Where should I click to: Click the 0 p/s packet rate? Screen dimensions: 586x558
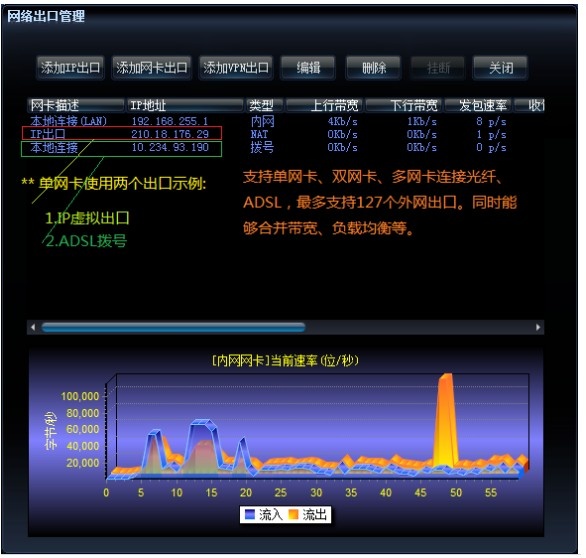[x=491, y=148]
